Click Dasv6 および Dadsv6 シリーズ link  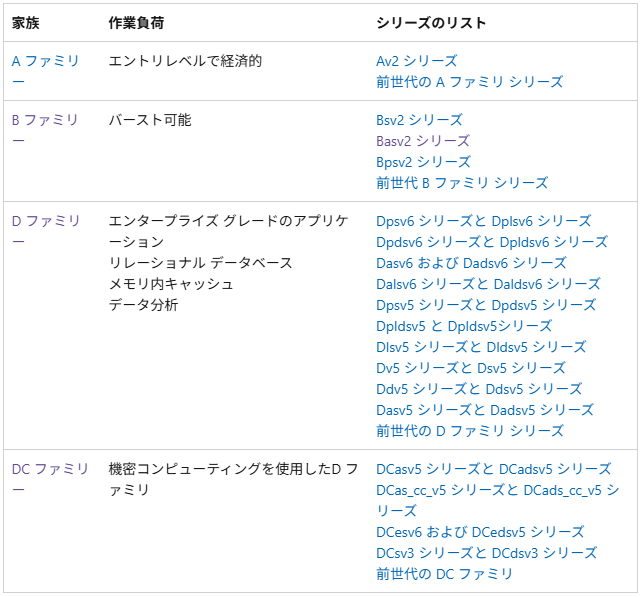coord(471,263)
